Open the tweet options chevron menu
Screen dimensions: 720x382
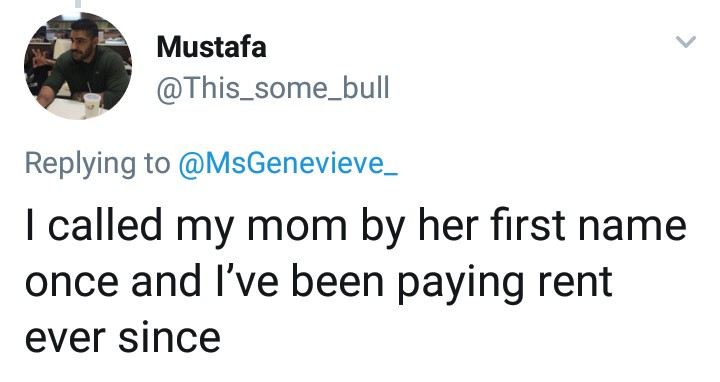(x=686, y=42)
